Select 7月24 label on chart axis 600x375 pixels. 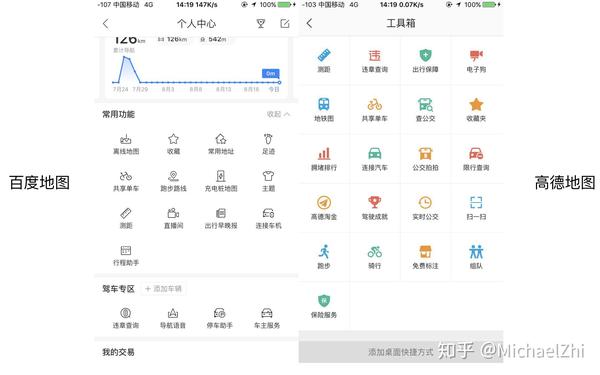[x=121, y=89]
